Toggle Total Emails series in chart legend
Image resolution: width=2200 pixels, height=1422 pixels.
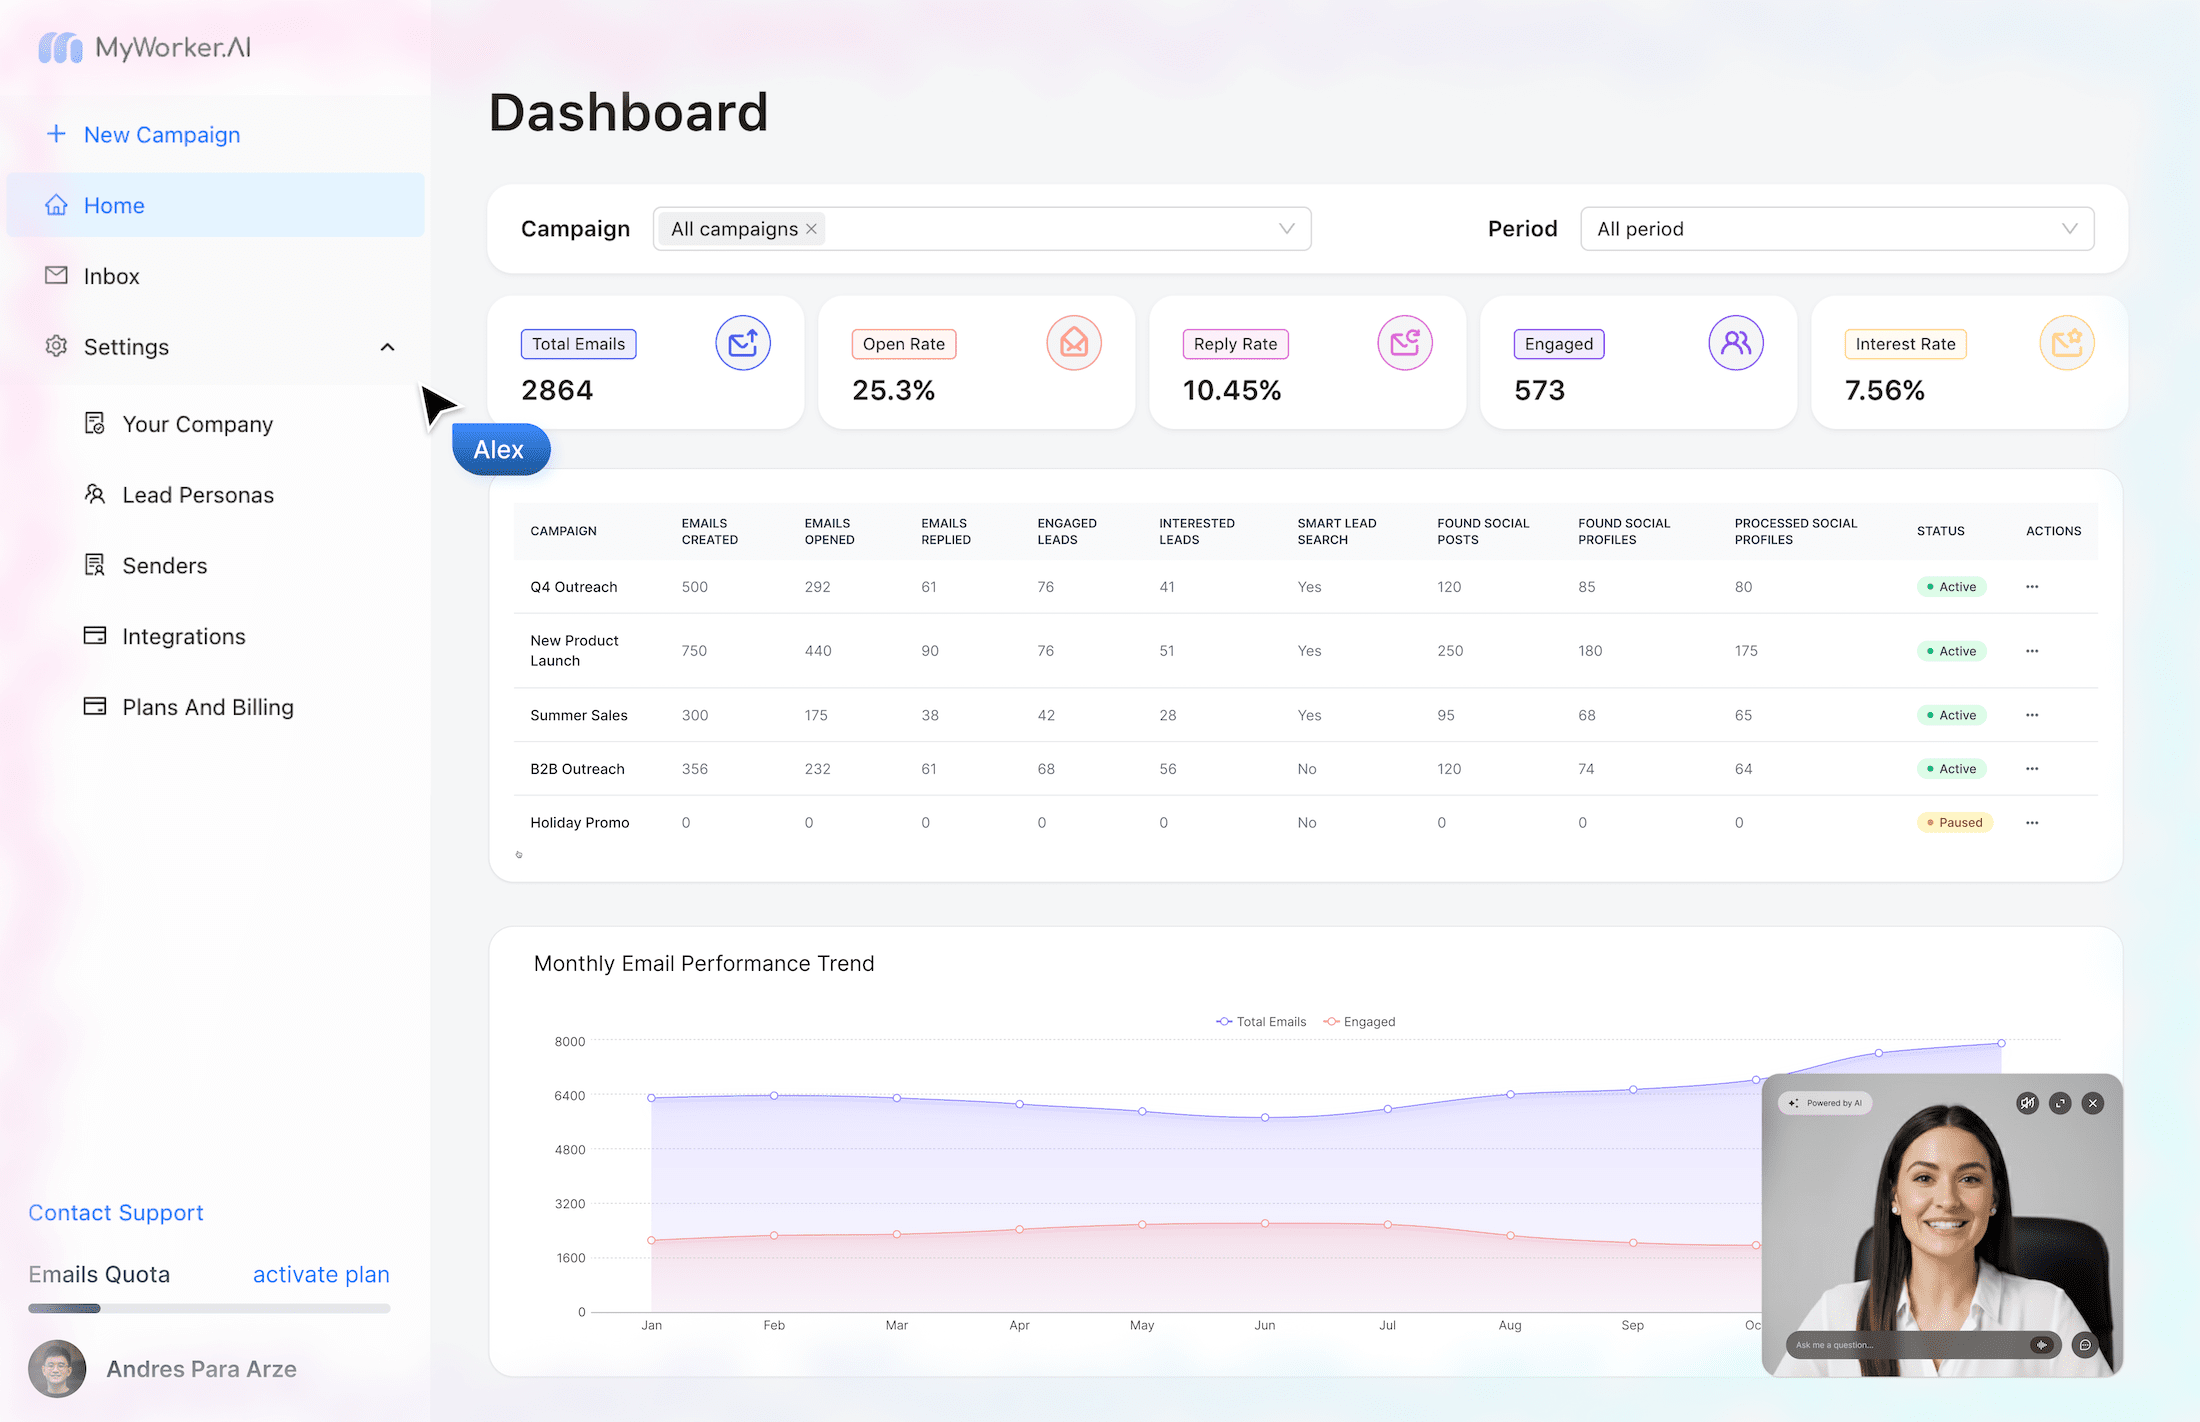click(x=1261, y=1021)
